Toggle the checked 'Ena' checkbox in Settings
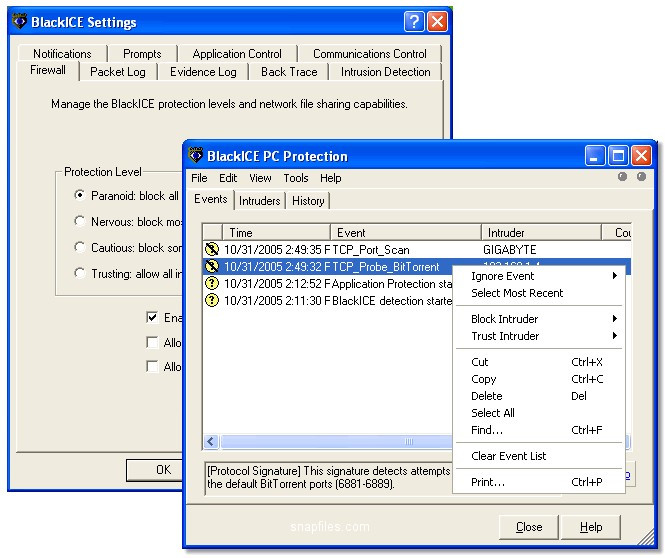This screenshot has width=665, height=558. coord(152,317)
